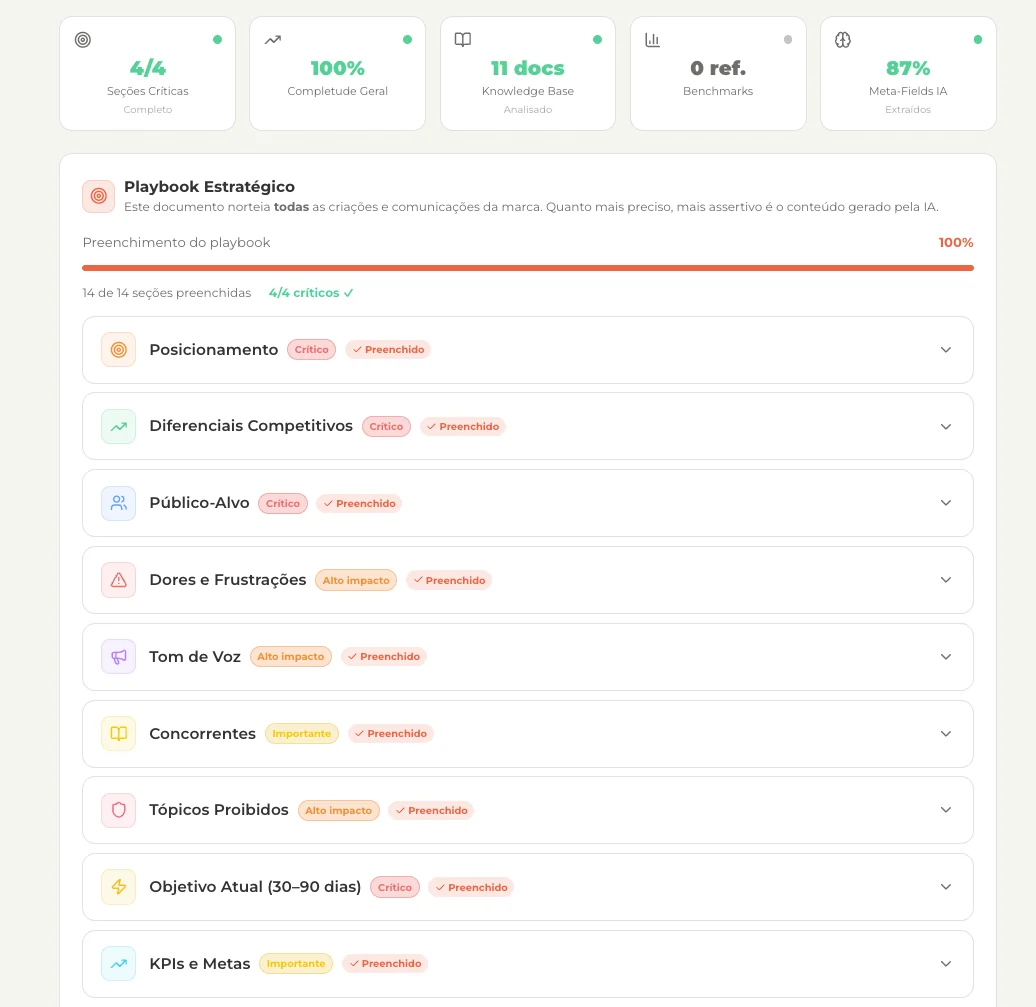The image size is (1036, 1007).
Task: Click the Tom de Voz megaphone icon
Action: (x=118, y=657)
